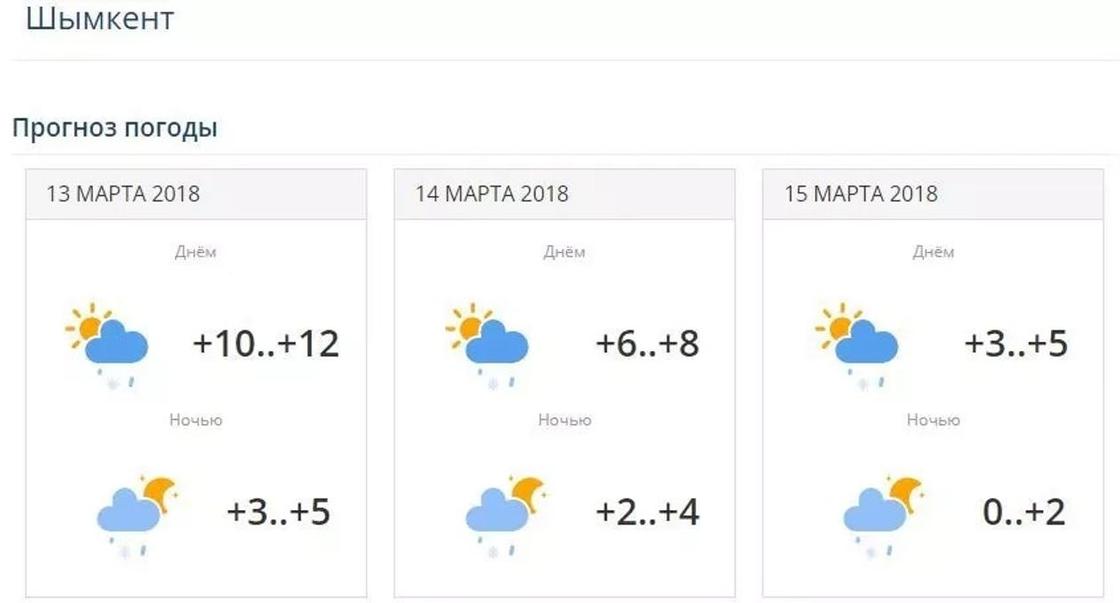
Task: Click the Ночью label on 13 March
Action: point(196,420)
